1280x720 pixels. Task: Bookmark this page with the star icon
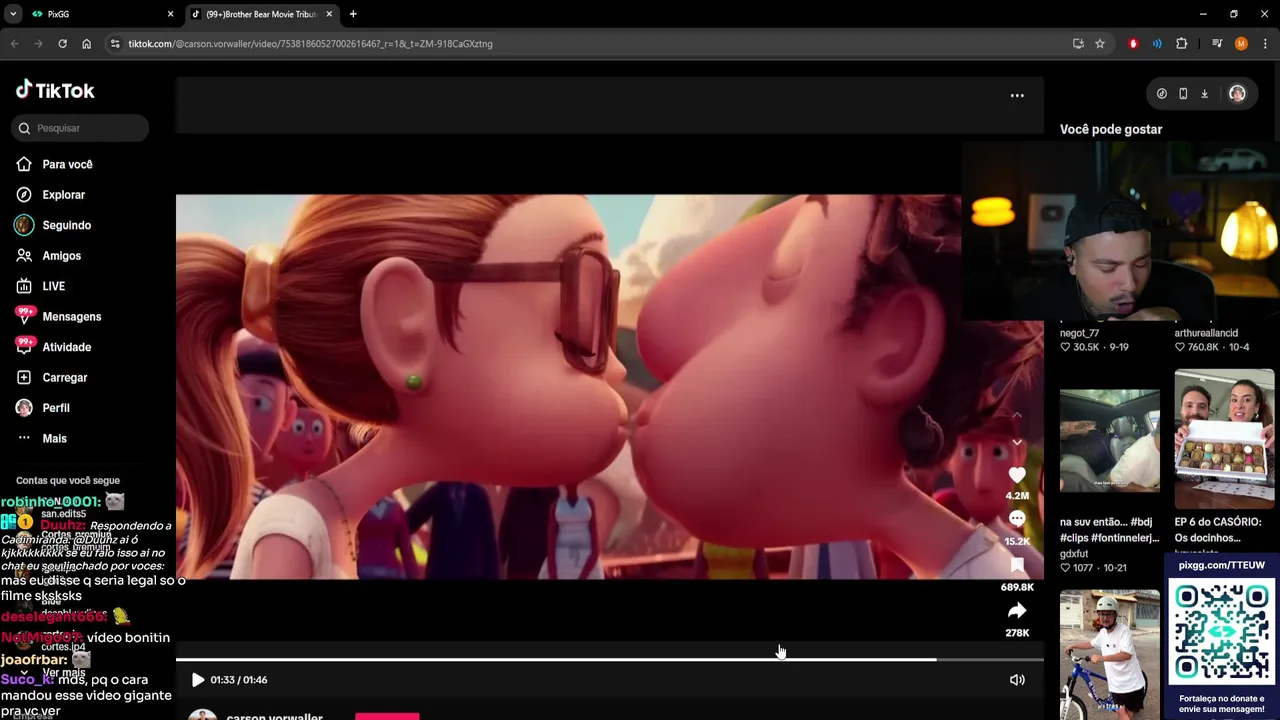click(1100, 44)
